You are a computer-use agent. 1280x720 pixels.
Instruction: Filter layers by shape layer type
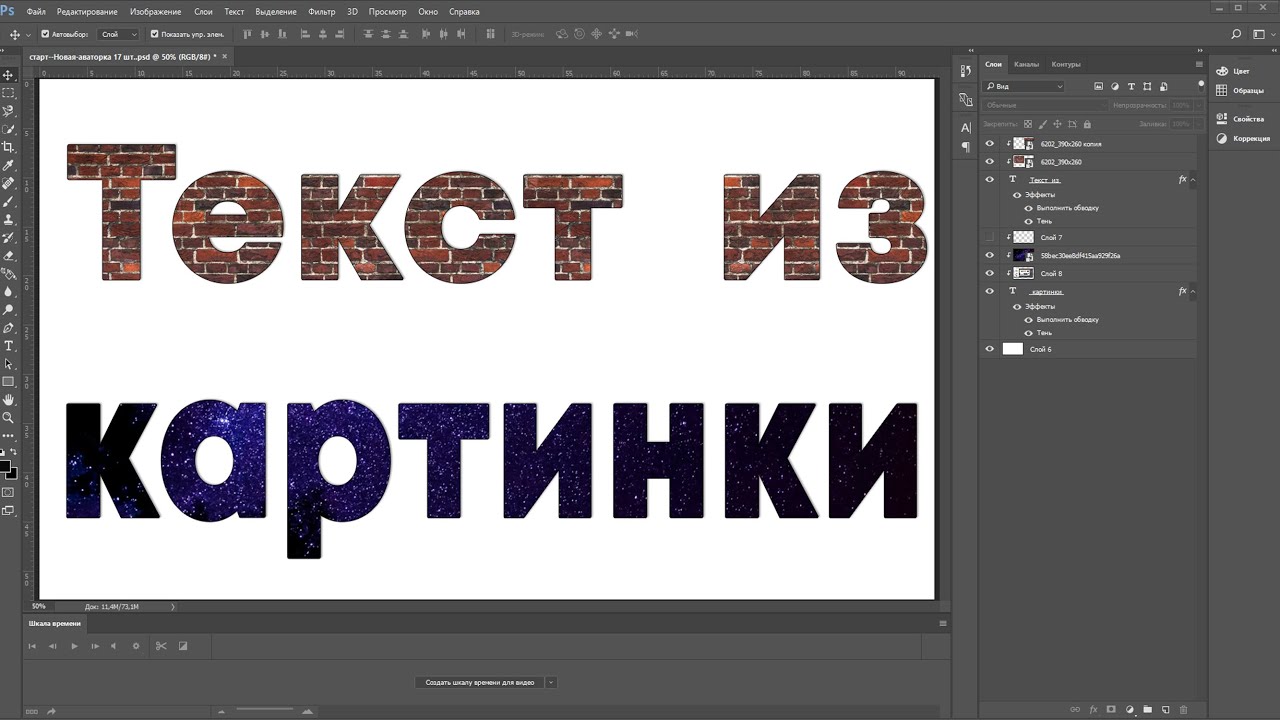(x=1147, y=87)
